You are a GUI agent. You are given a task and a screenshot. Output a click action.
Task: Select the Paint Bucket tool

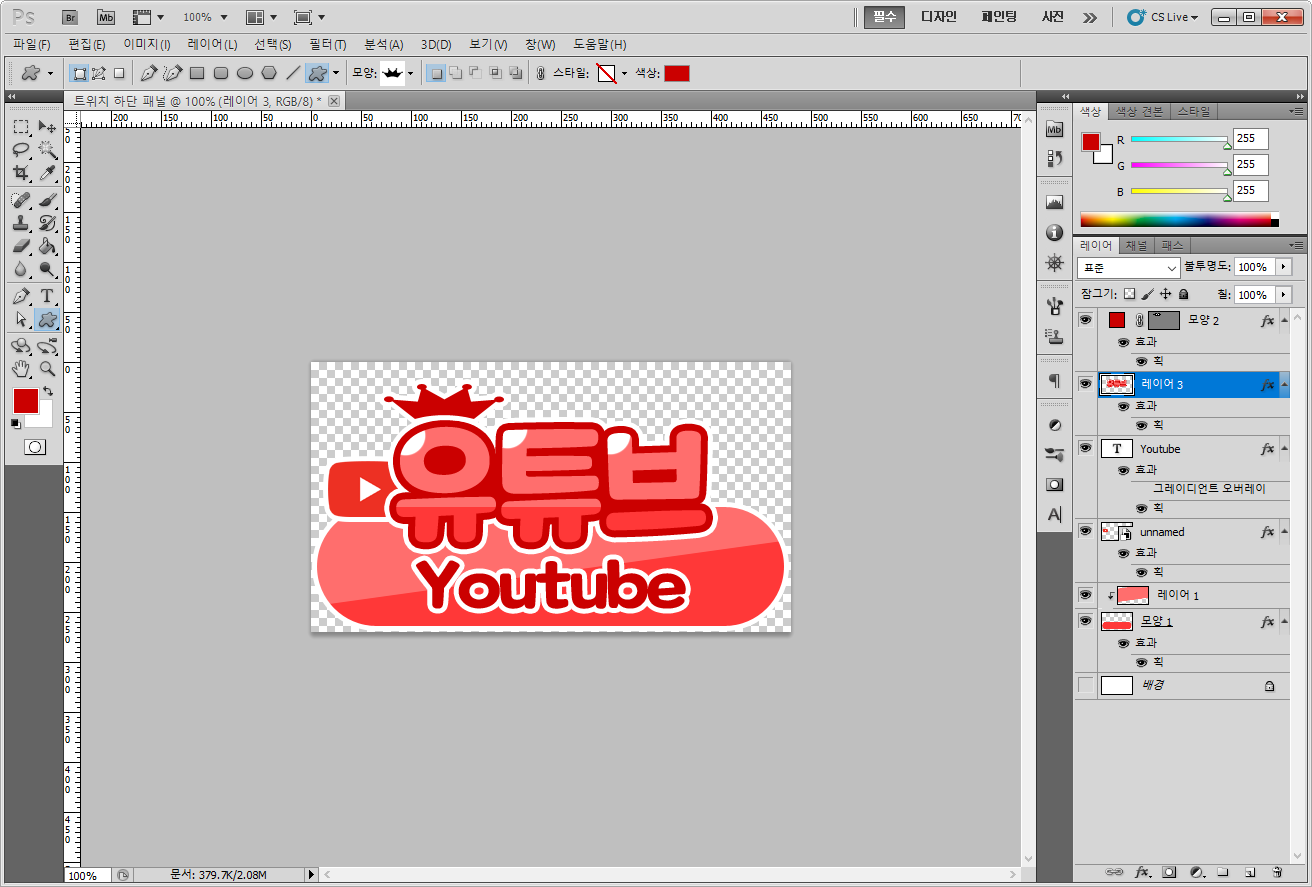[47, 246]
